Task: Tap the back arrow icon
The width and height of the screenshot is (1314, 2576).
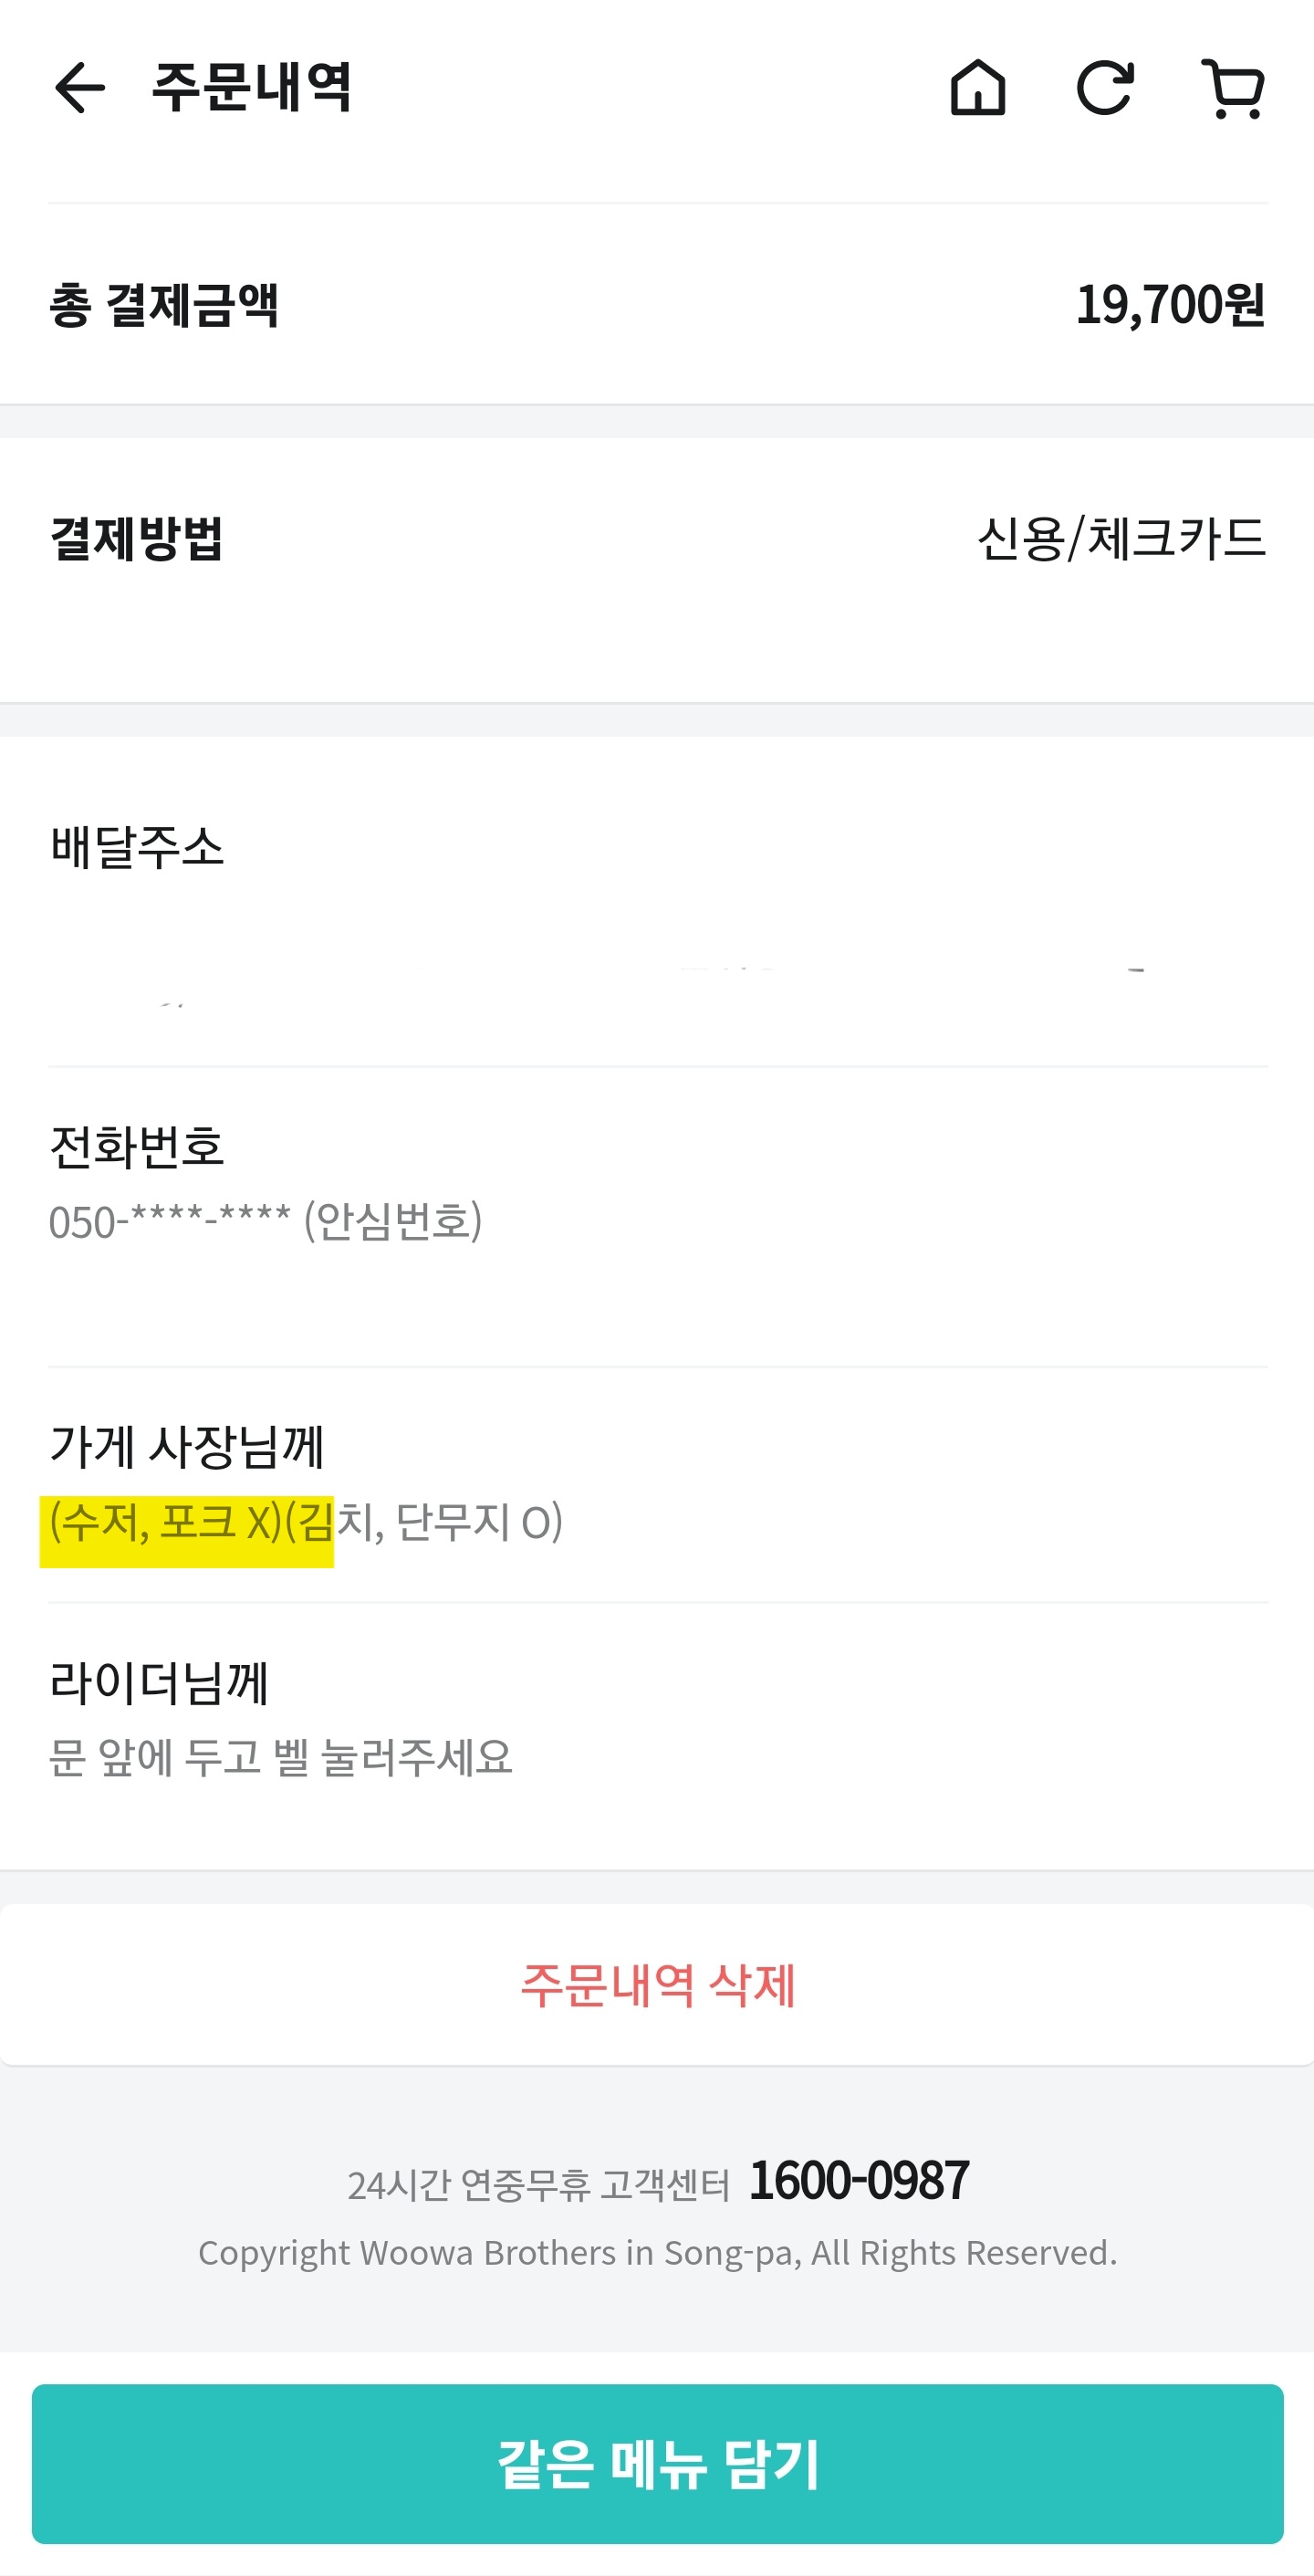Action: tap(80, 88)
